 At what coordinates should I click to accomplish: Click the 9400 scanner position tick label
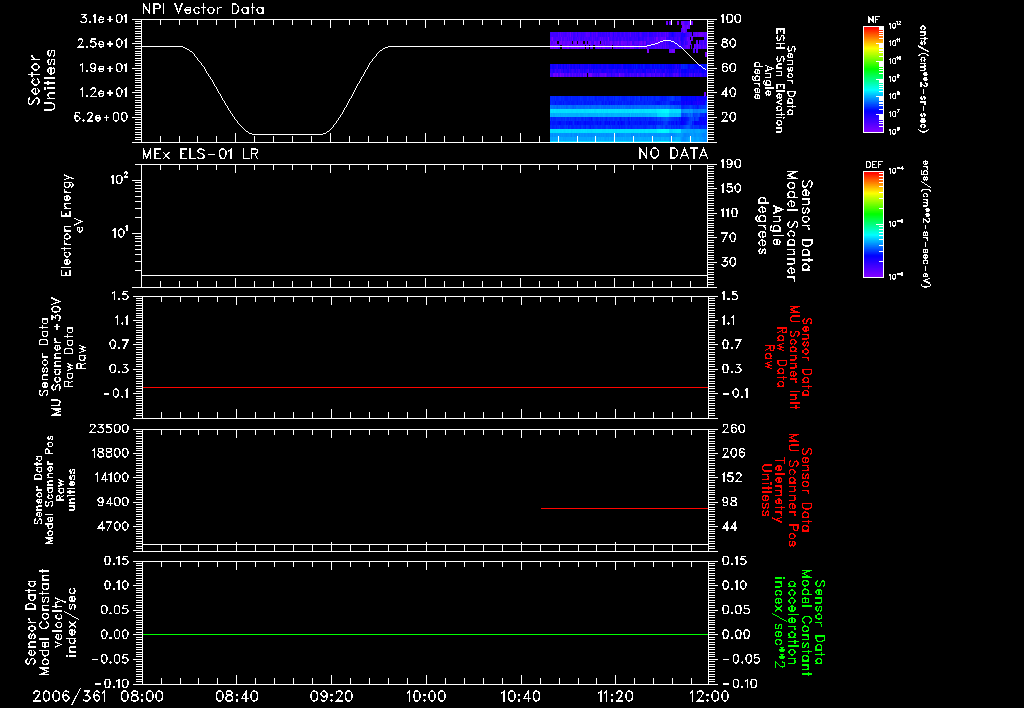click(112, 502)
